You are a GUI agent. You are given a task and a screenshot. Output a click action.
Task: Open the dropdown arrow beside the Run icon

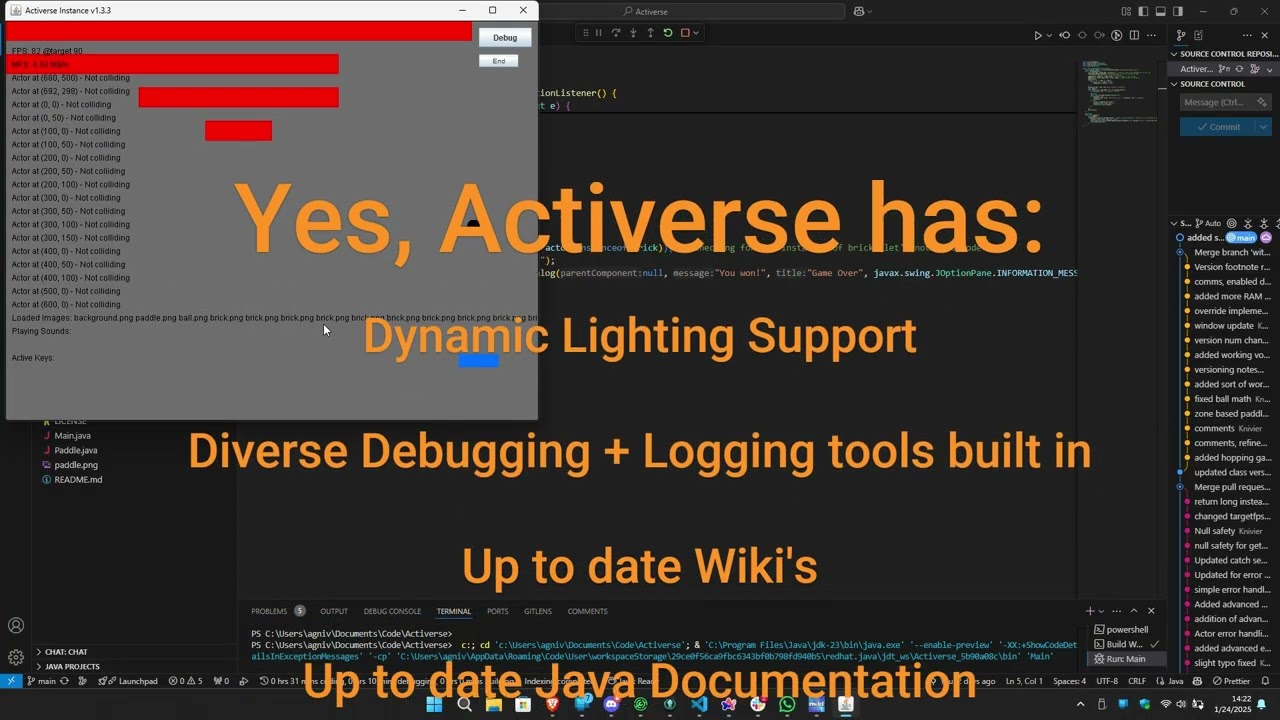pyautogui.click(x=1048, y=35)
